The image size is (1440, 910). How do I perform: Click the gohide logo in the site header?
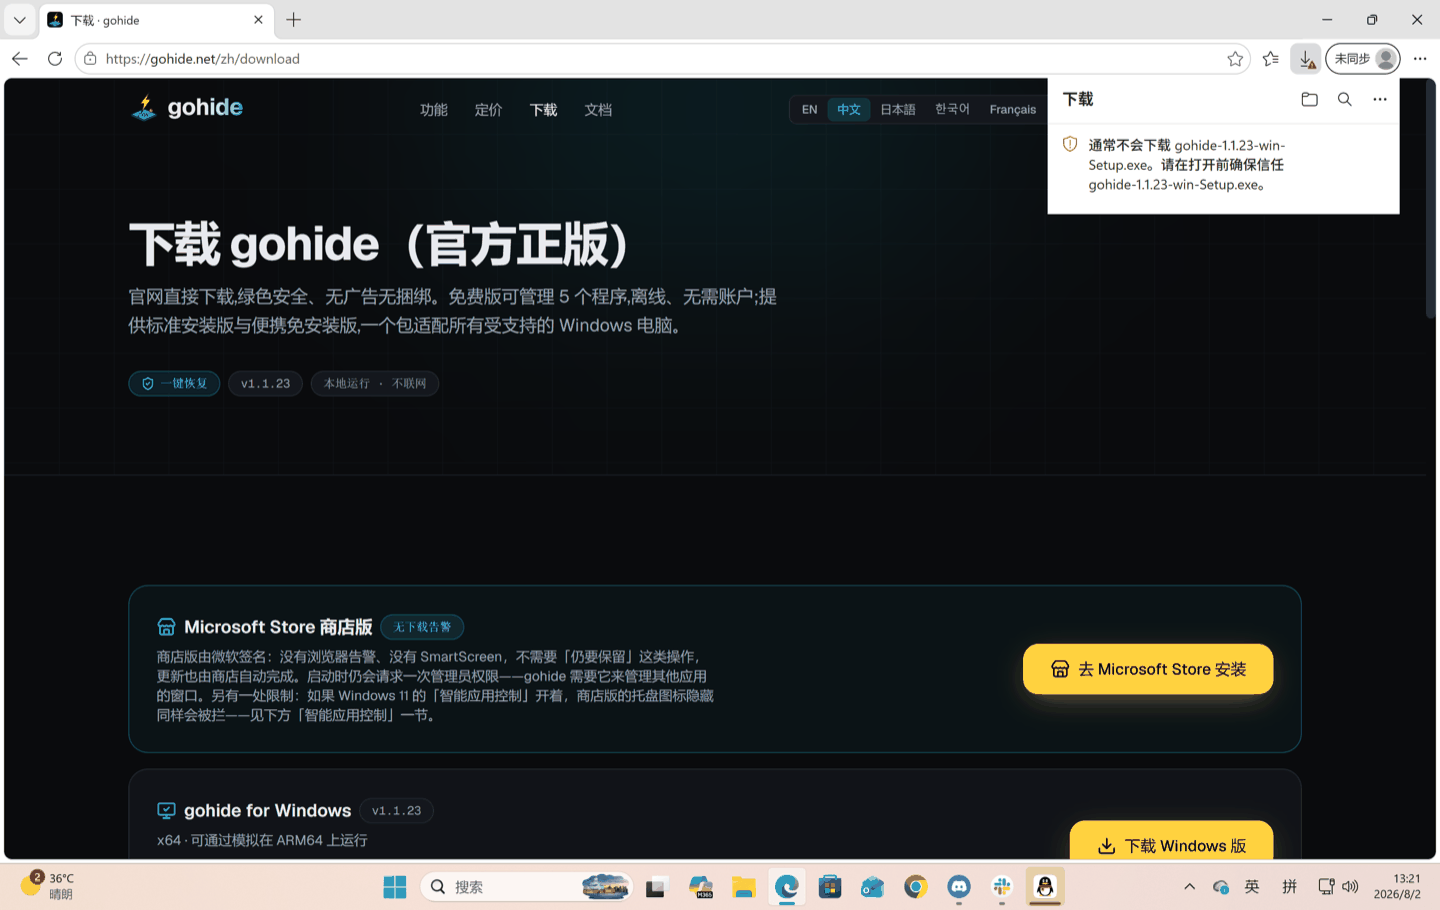pos(187,108)
